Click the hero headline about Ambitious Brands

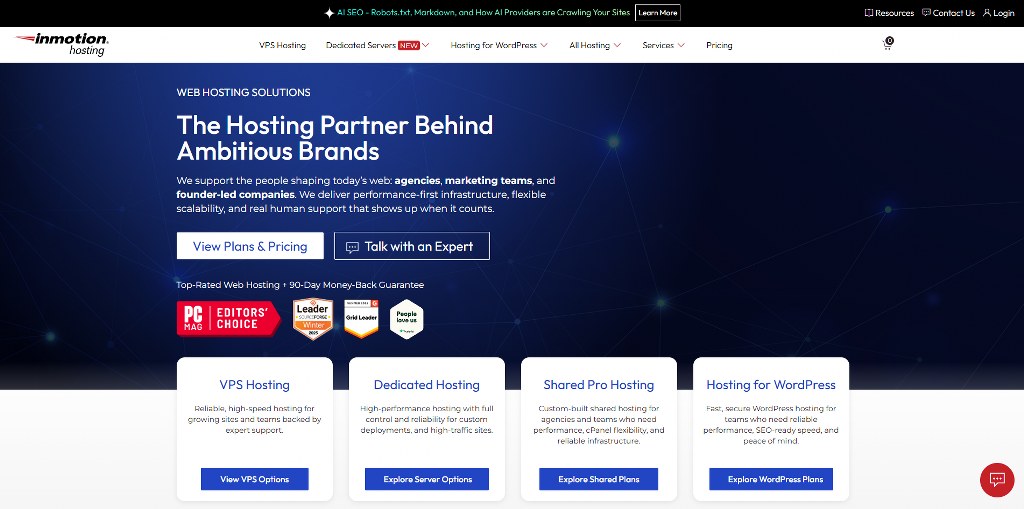click(x=335, y=138)
